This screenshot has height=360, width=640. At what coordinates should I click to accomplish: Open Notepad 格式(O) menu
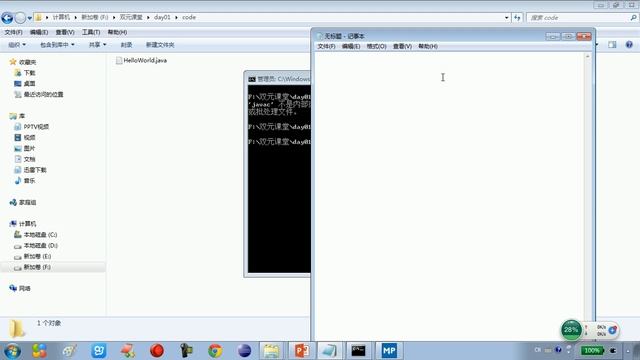point(376,47)
